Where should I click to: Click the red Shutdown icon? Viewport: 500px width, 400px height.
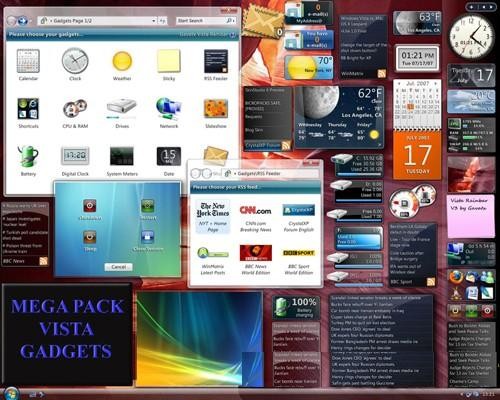[x=90, y=206]
